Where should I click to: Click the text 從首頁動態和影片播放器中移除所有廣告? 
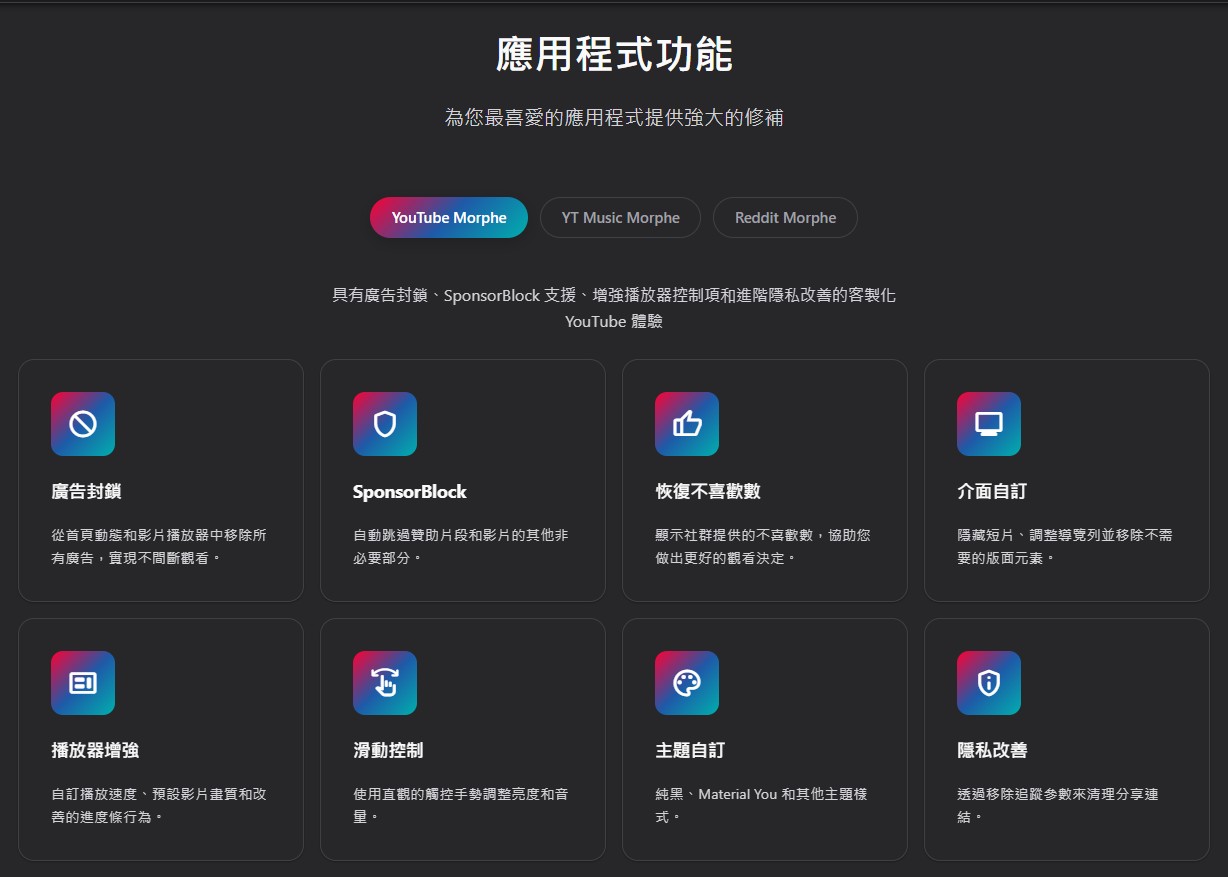[159, 546]
